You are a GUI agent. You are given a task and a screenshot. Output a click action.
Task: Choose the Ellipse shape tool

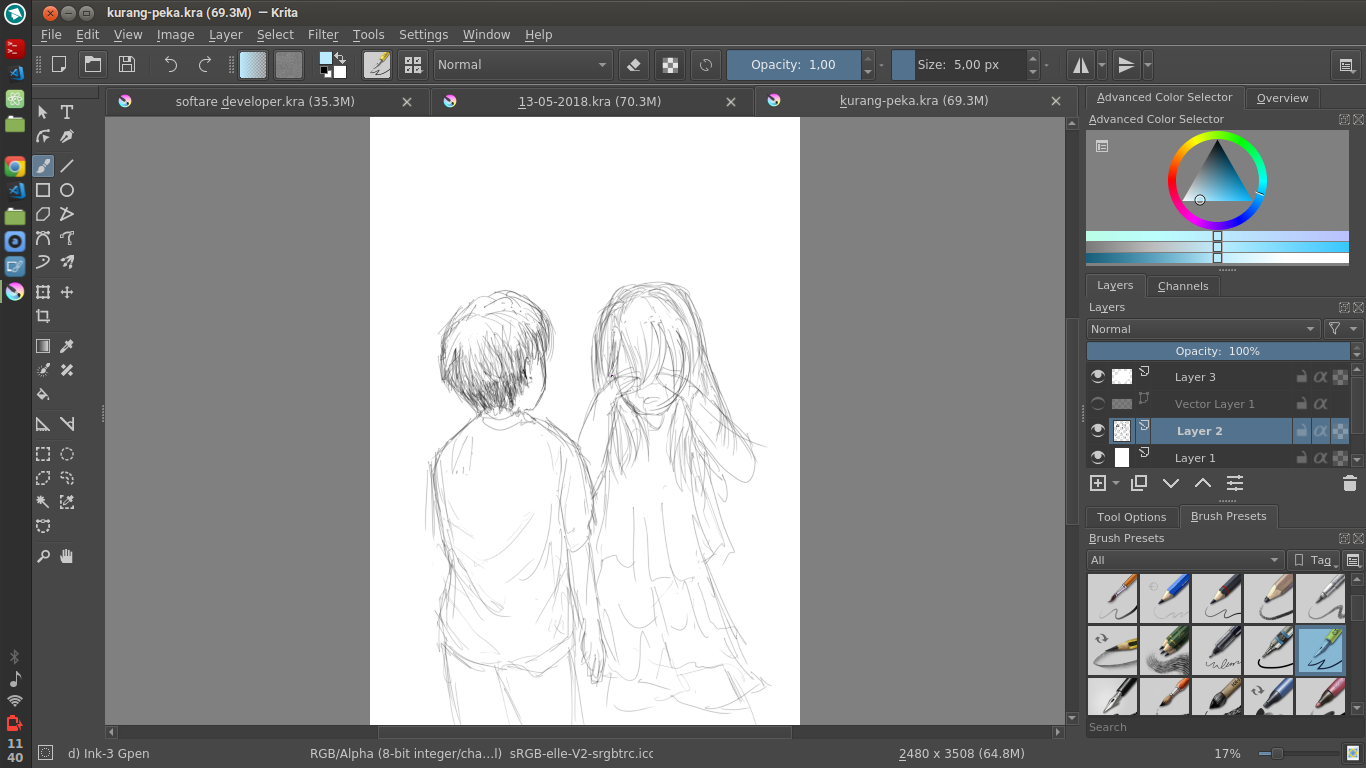coord(67,190)
